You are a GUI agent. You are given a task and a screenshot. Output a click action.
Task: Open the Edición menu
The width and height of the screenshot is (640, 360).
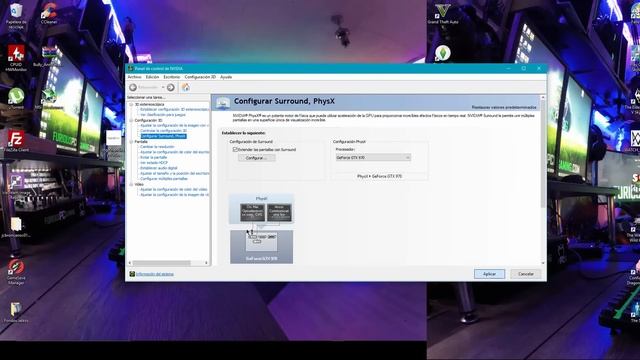pyautogui.click(x=152, y=77)
